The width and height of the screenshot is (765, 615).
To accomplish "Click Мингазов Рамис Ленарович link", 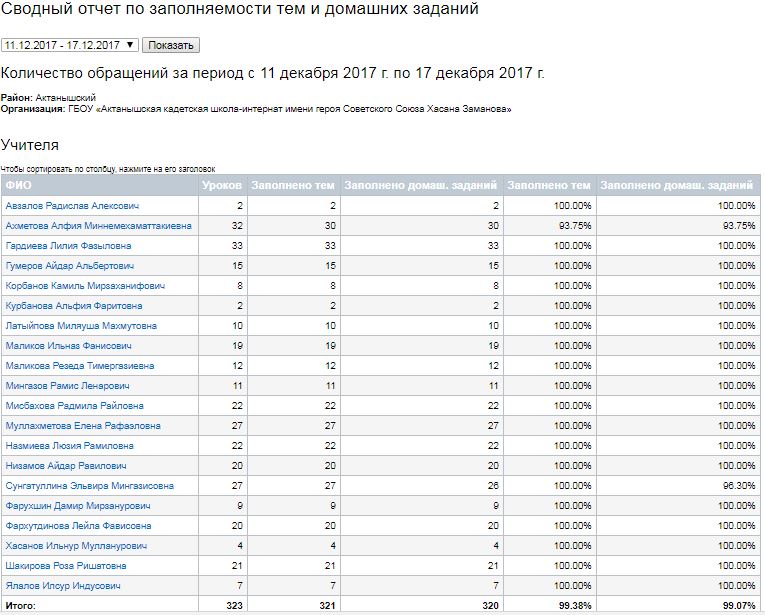I will click(x=68, y=385).
